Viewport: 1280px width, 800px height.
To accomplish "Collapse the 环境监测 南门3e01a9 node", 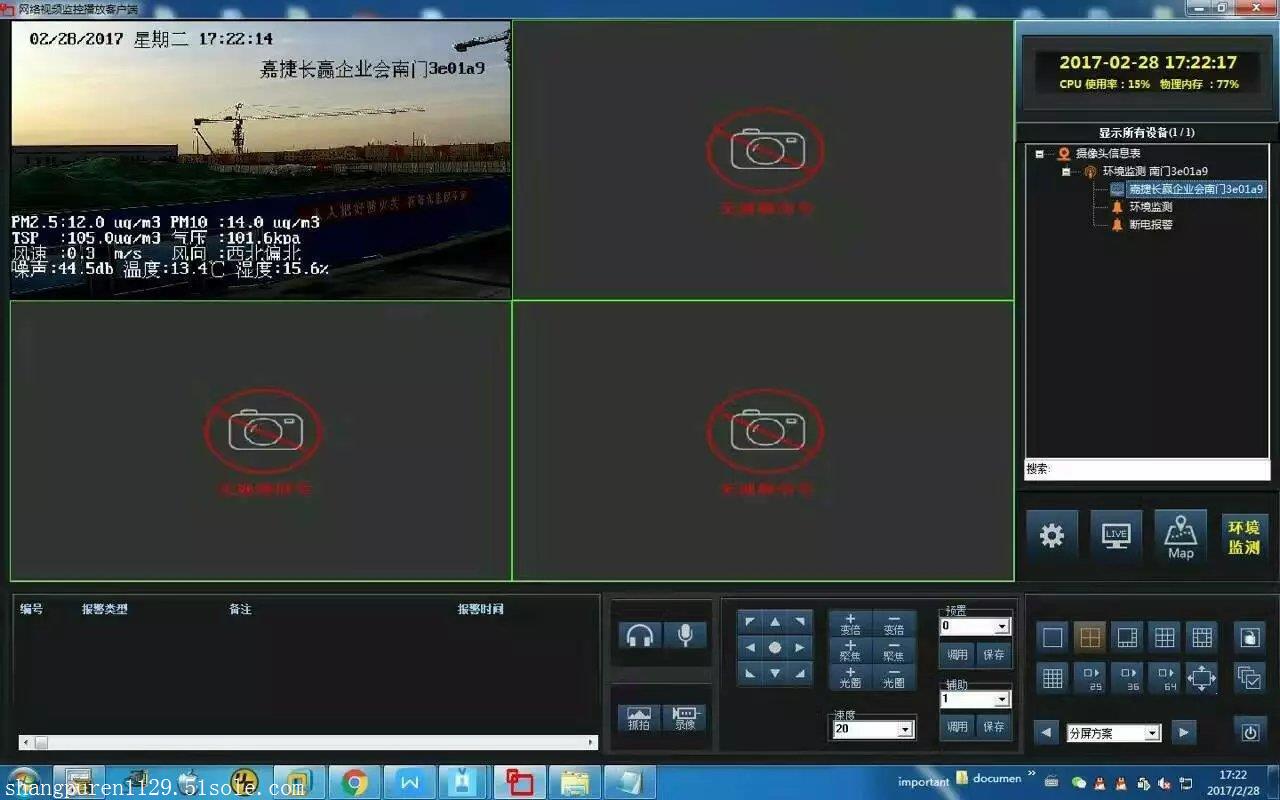I will [x=1066, y=172].
